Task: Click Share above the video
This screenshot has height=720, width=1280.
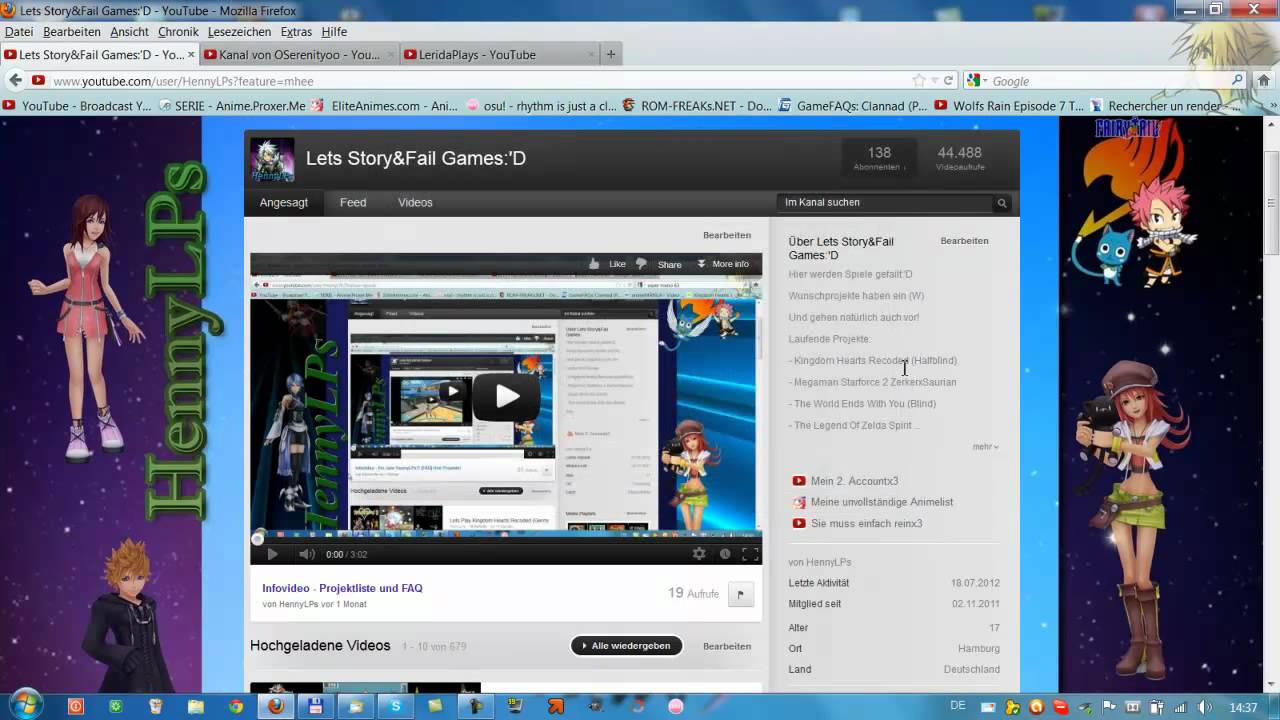Action: tap(670, 264)
